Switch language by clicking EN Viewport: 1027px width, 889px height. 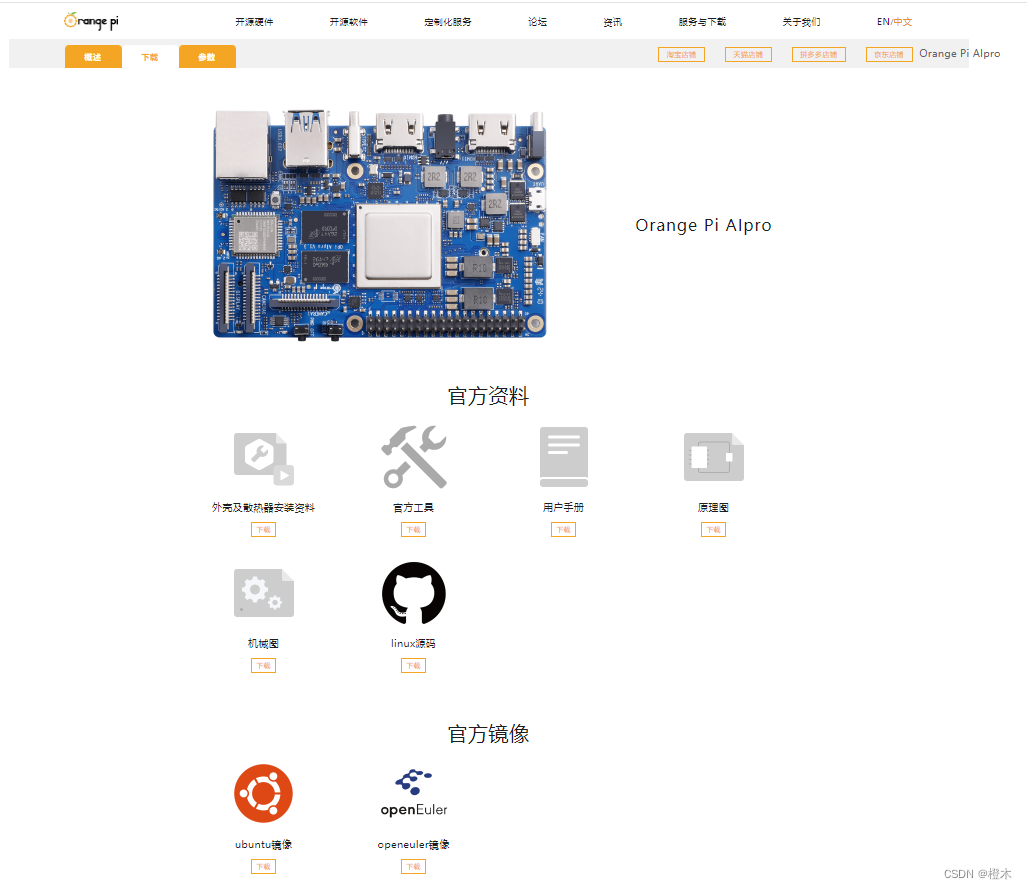point(882,20)
